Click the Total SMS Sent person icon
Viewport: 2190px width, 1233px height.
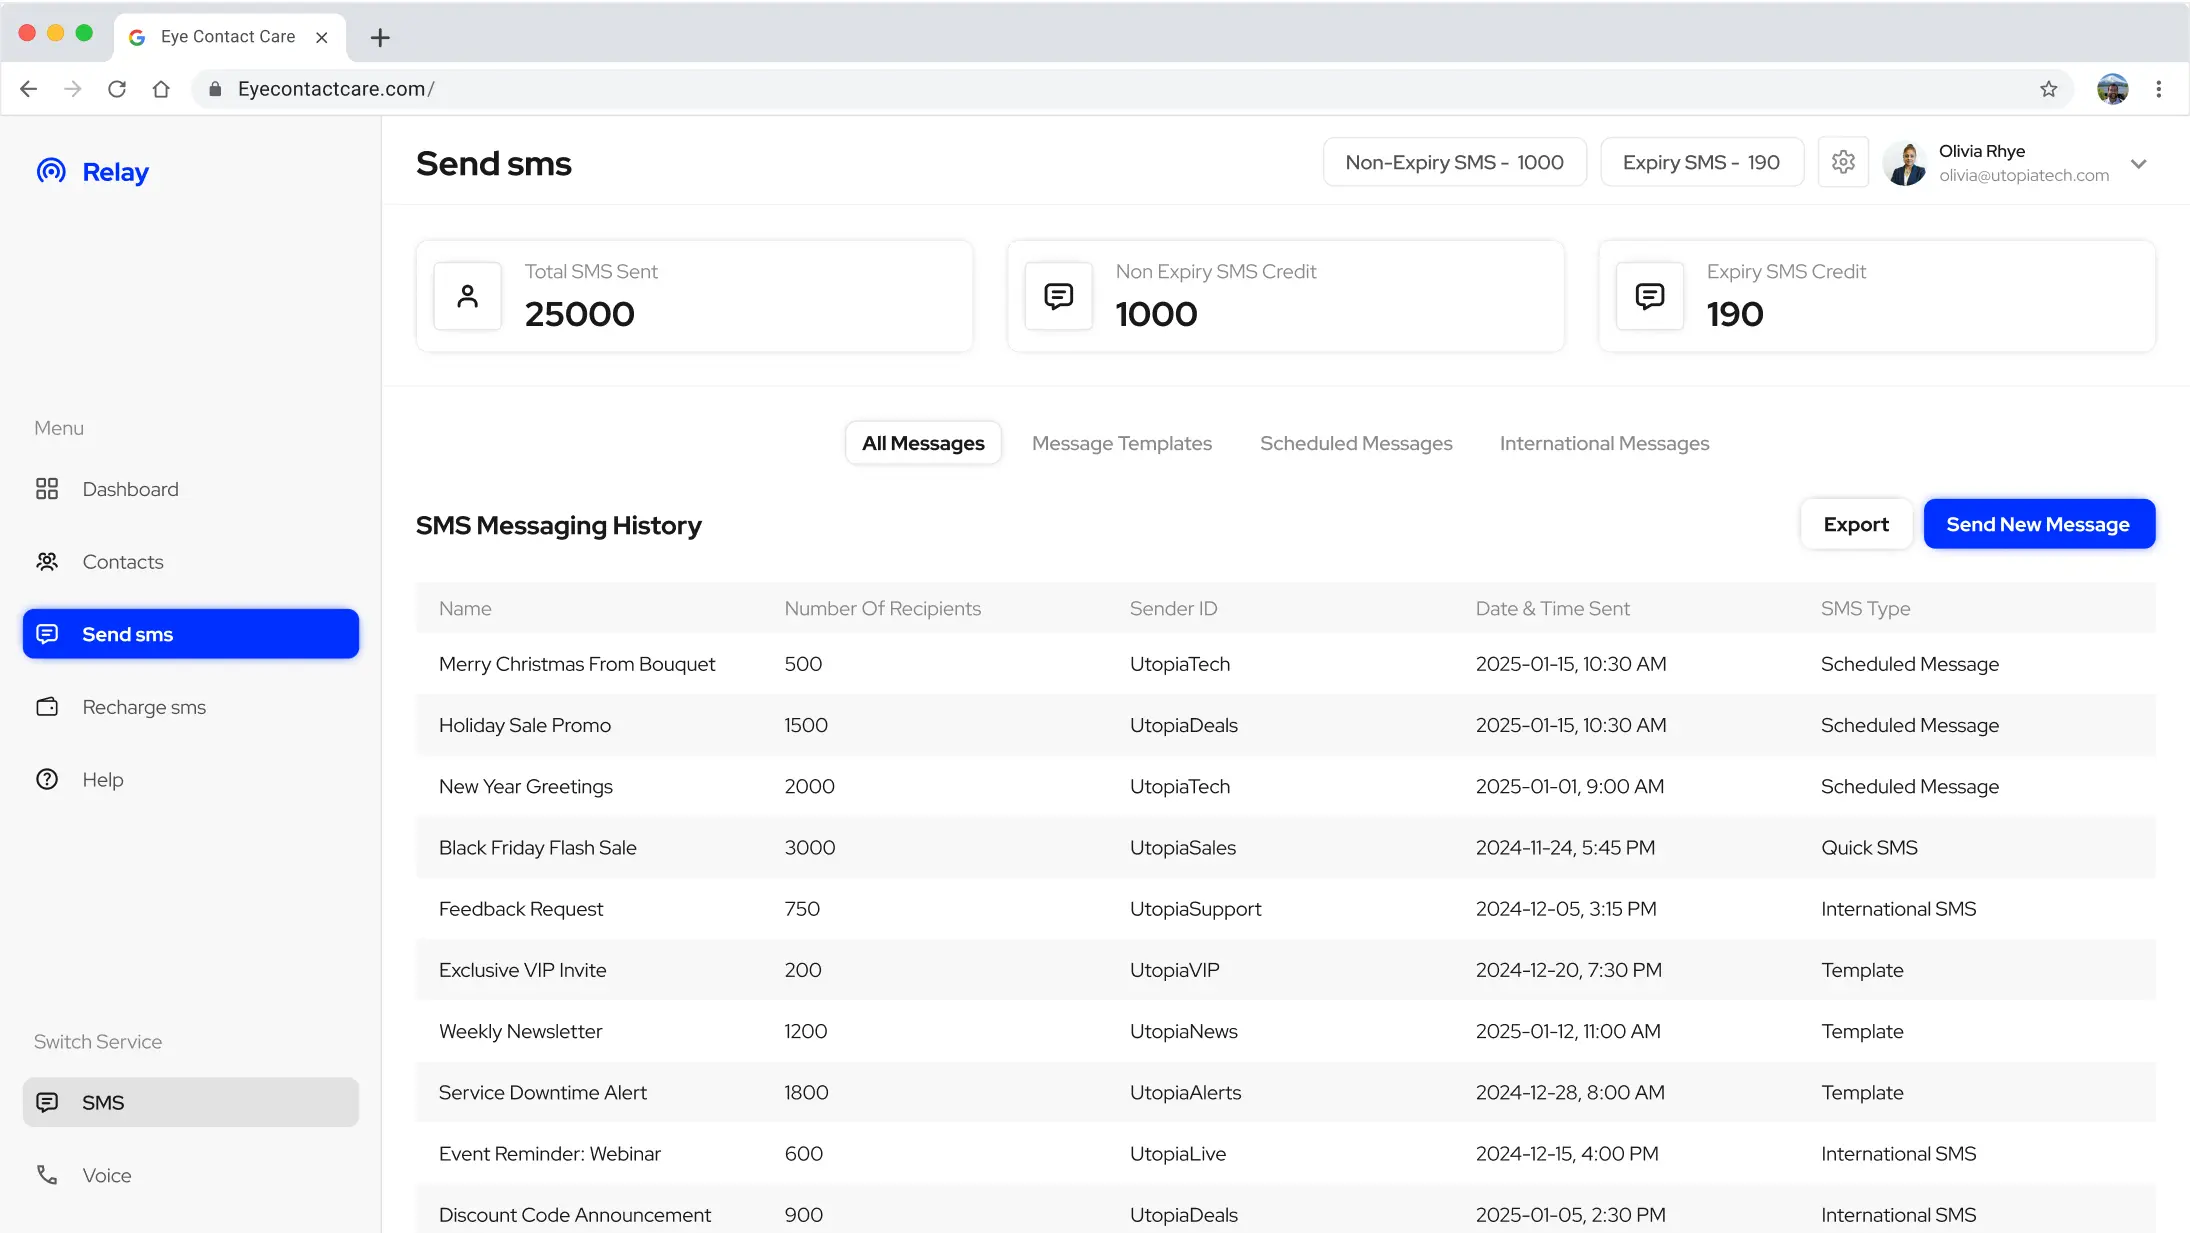click(x=468, y=296)
